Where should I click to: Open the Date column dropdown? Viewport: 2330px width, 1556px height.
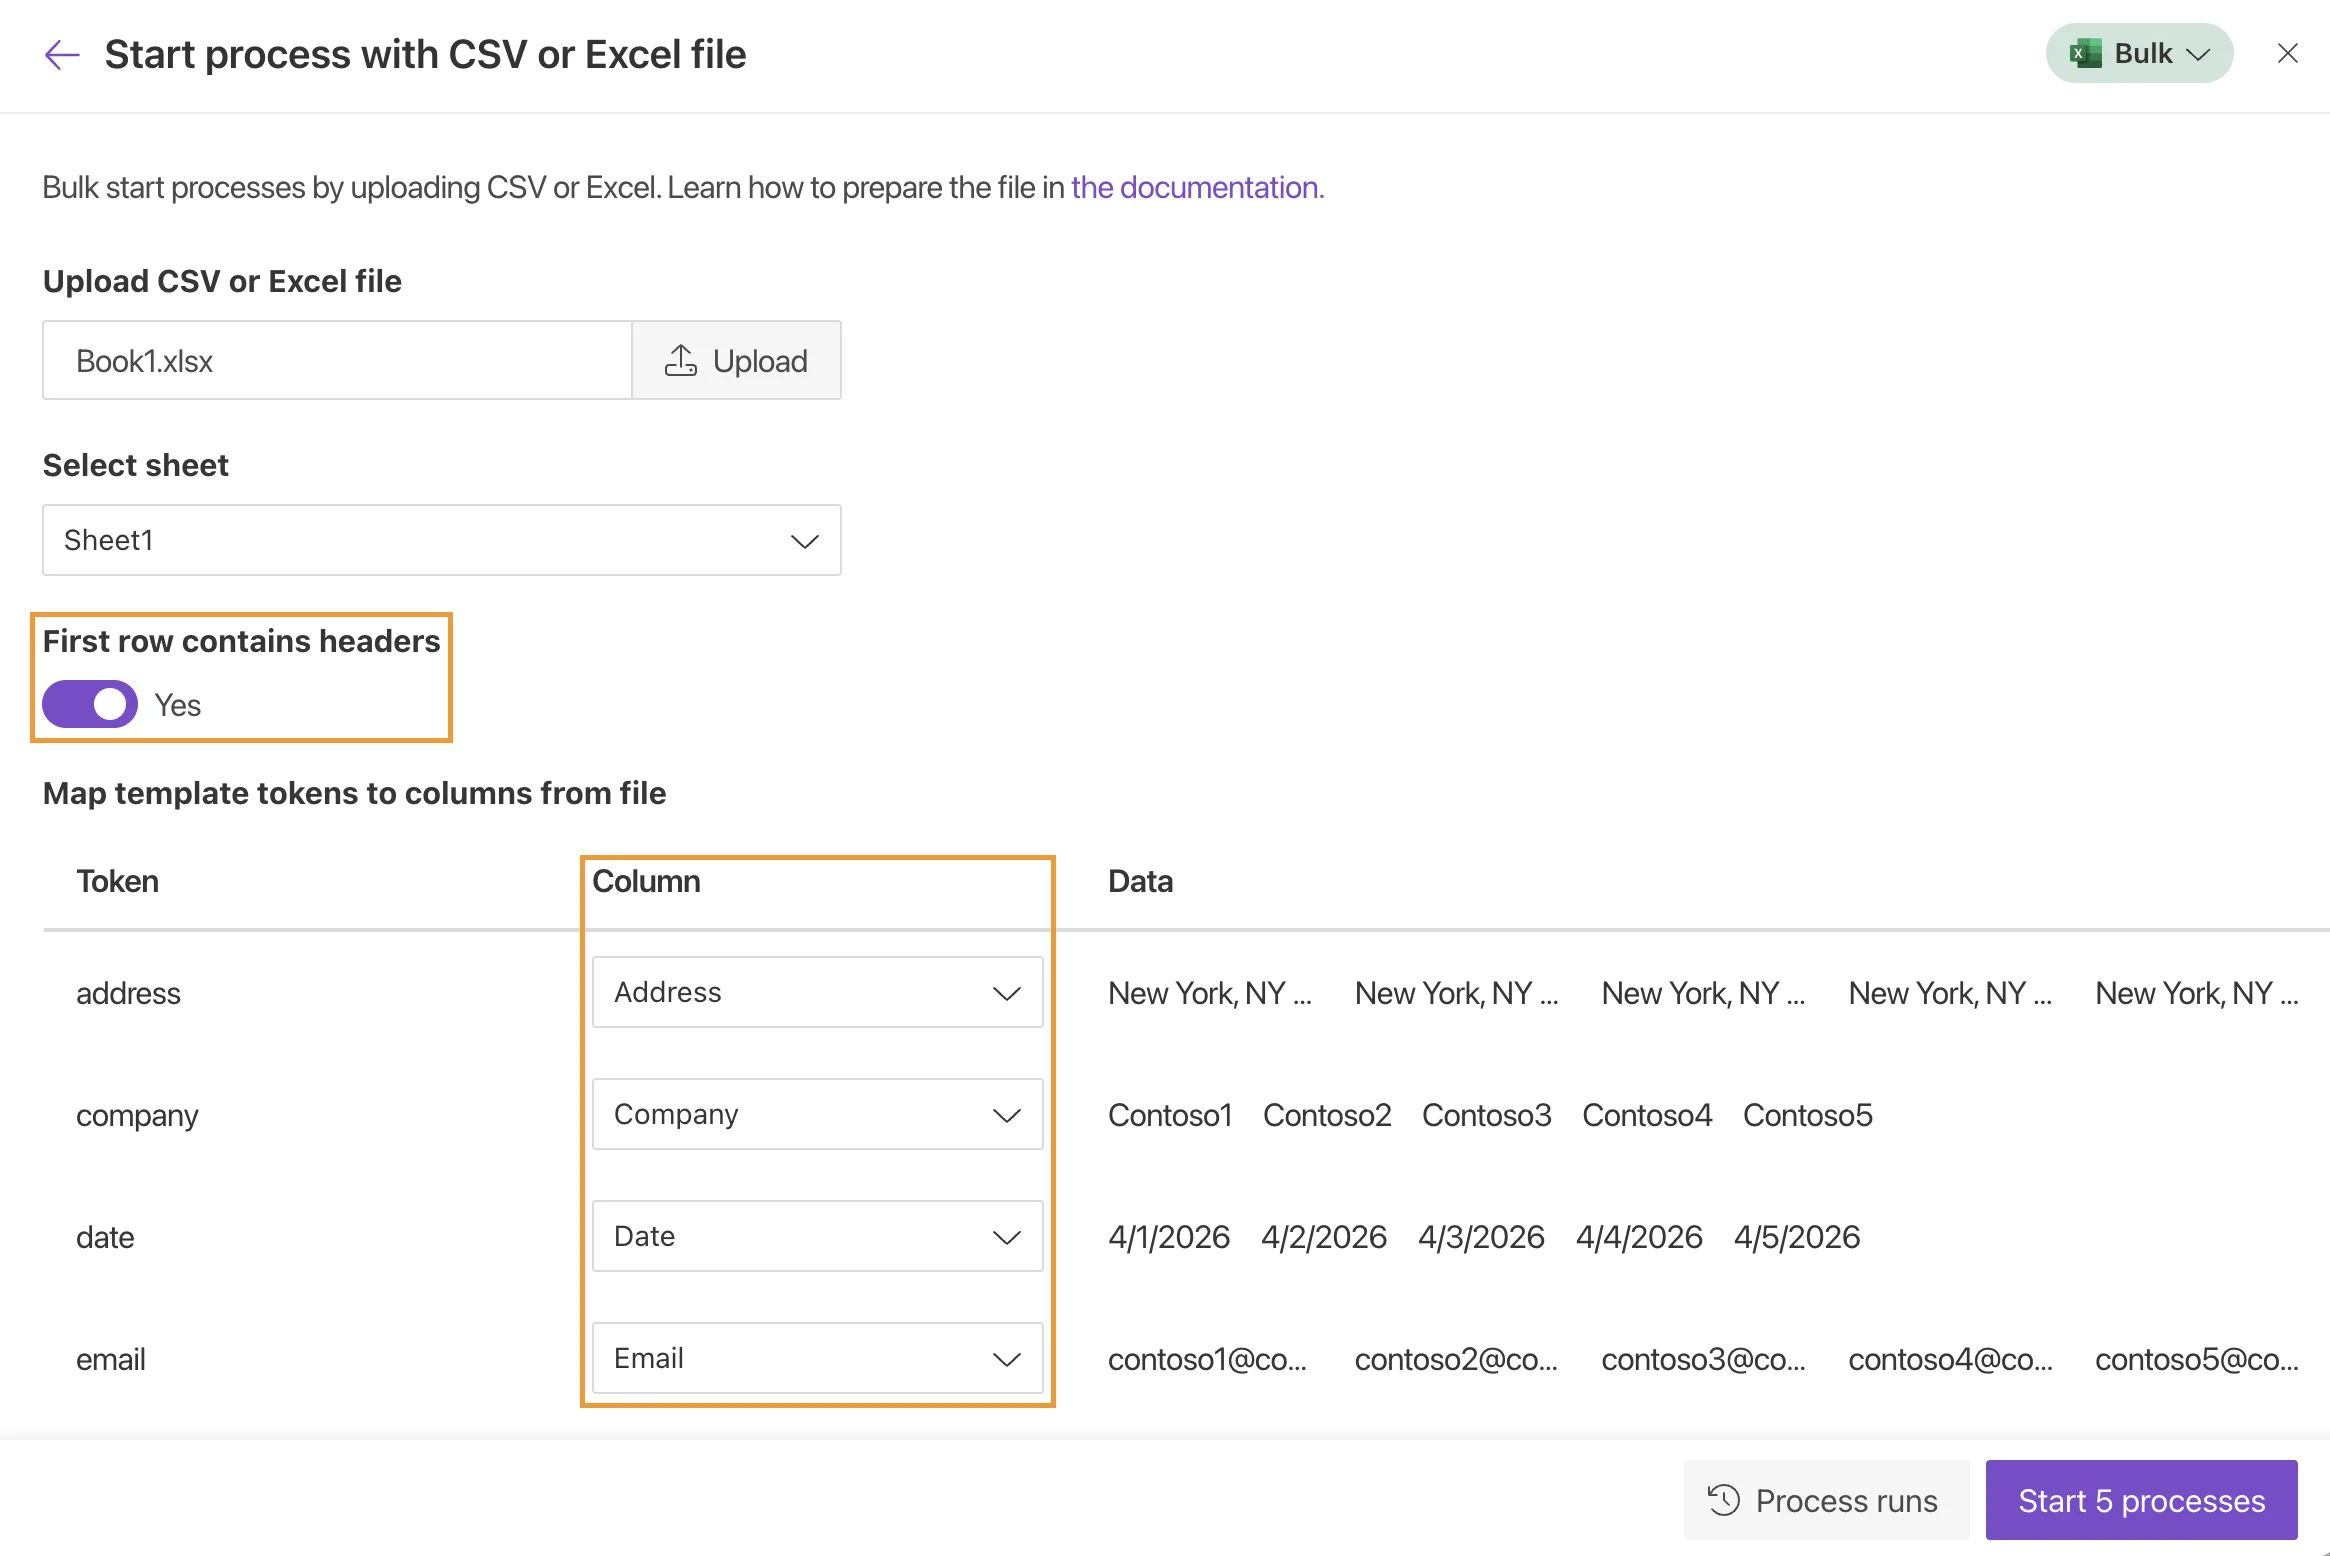817,1236
